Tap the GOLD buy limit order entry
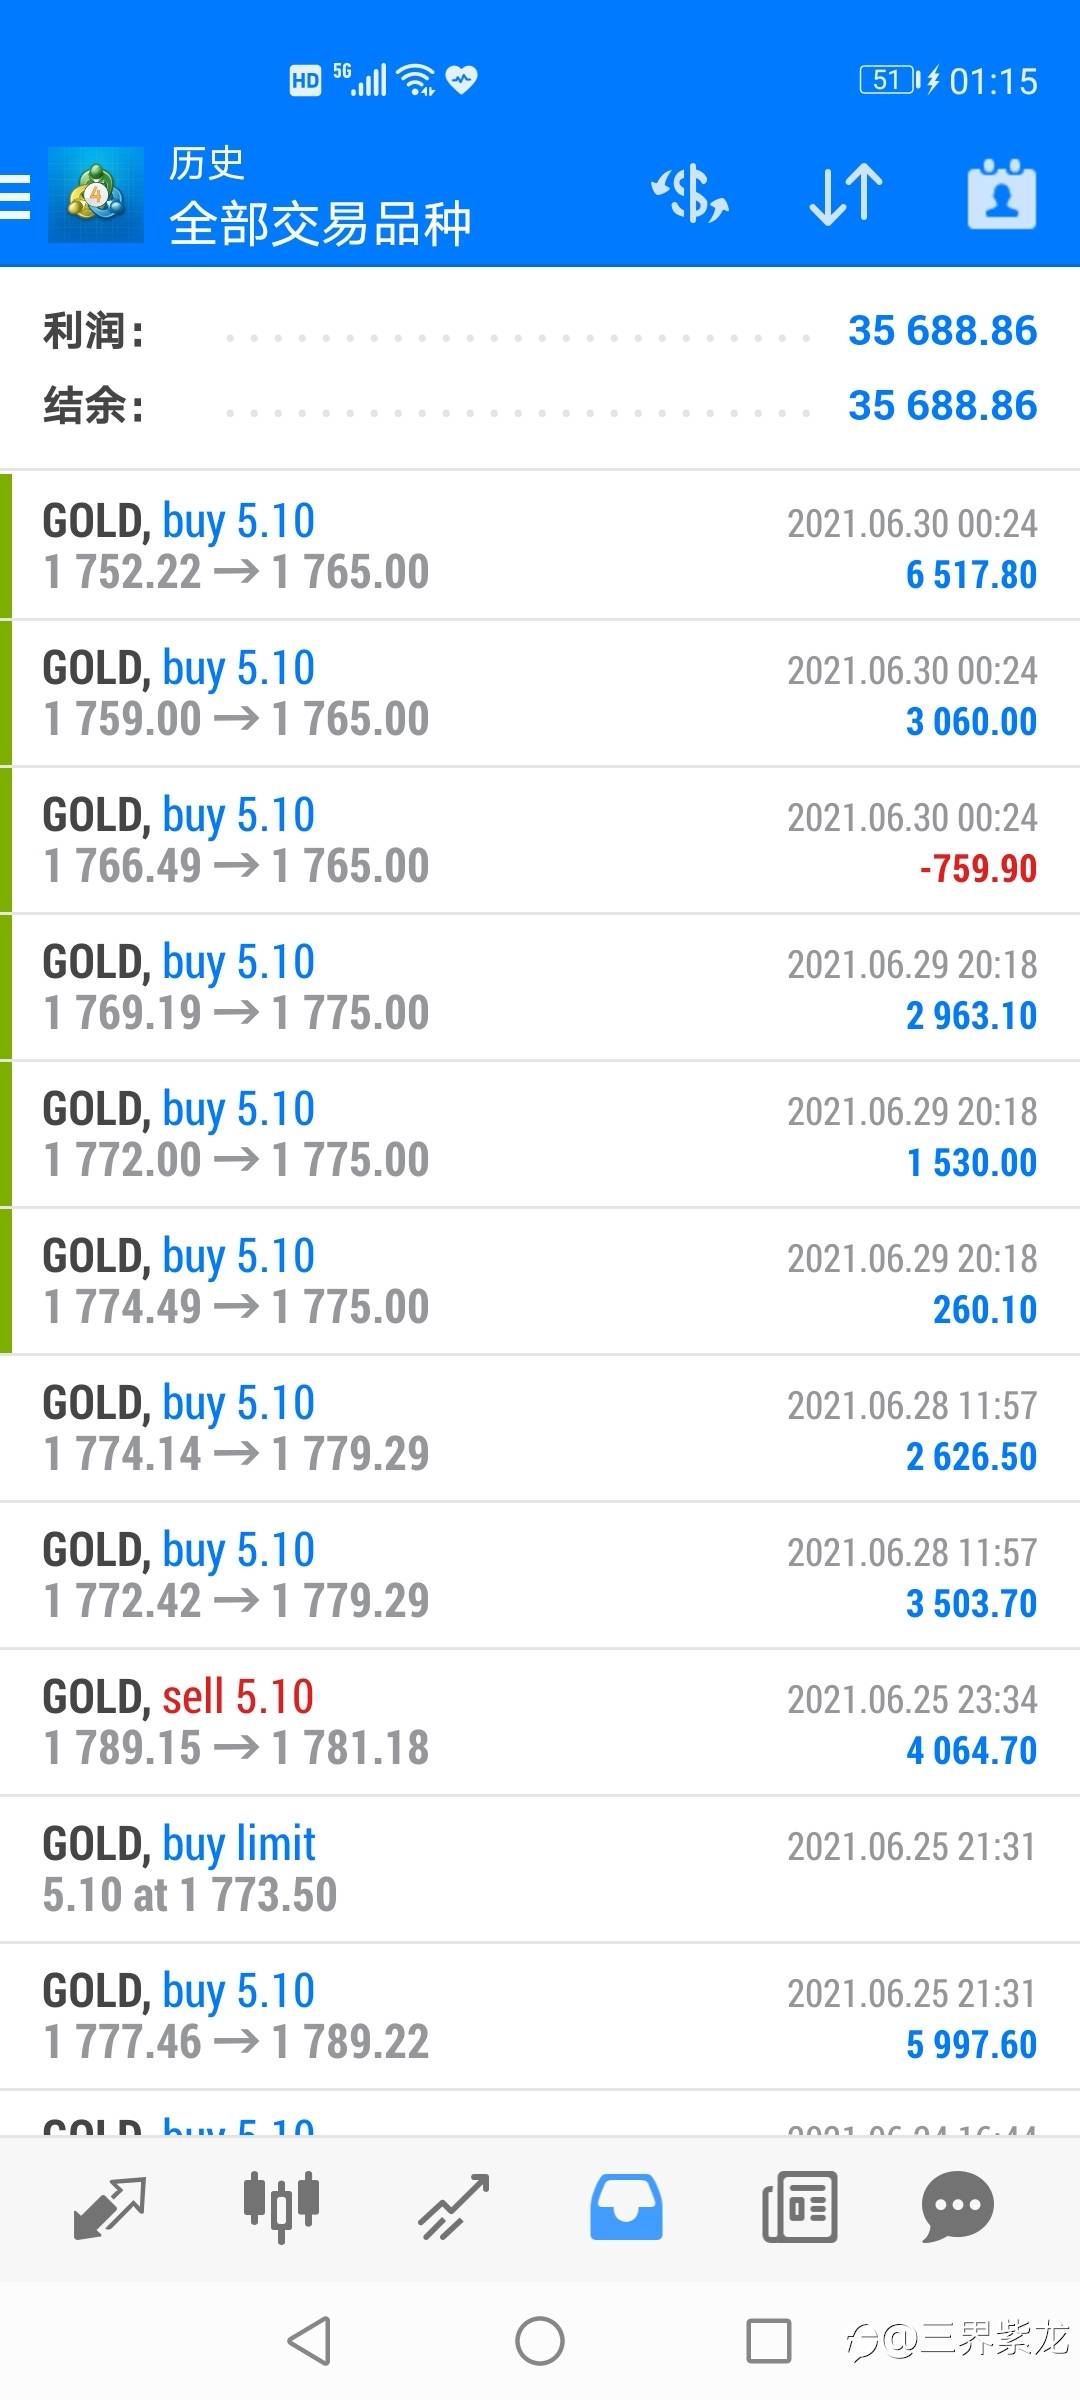The height and width of the screenshot is (2400, 1080). 540,1869
